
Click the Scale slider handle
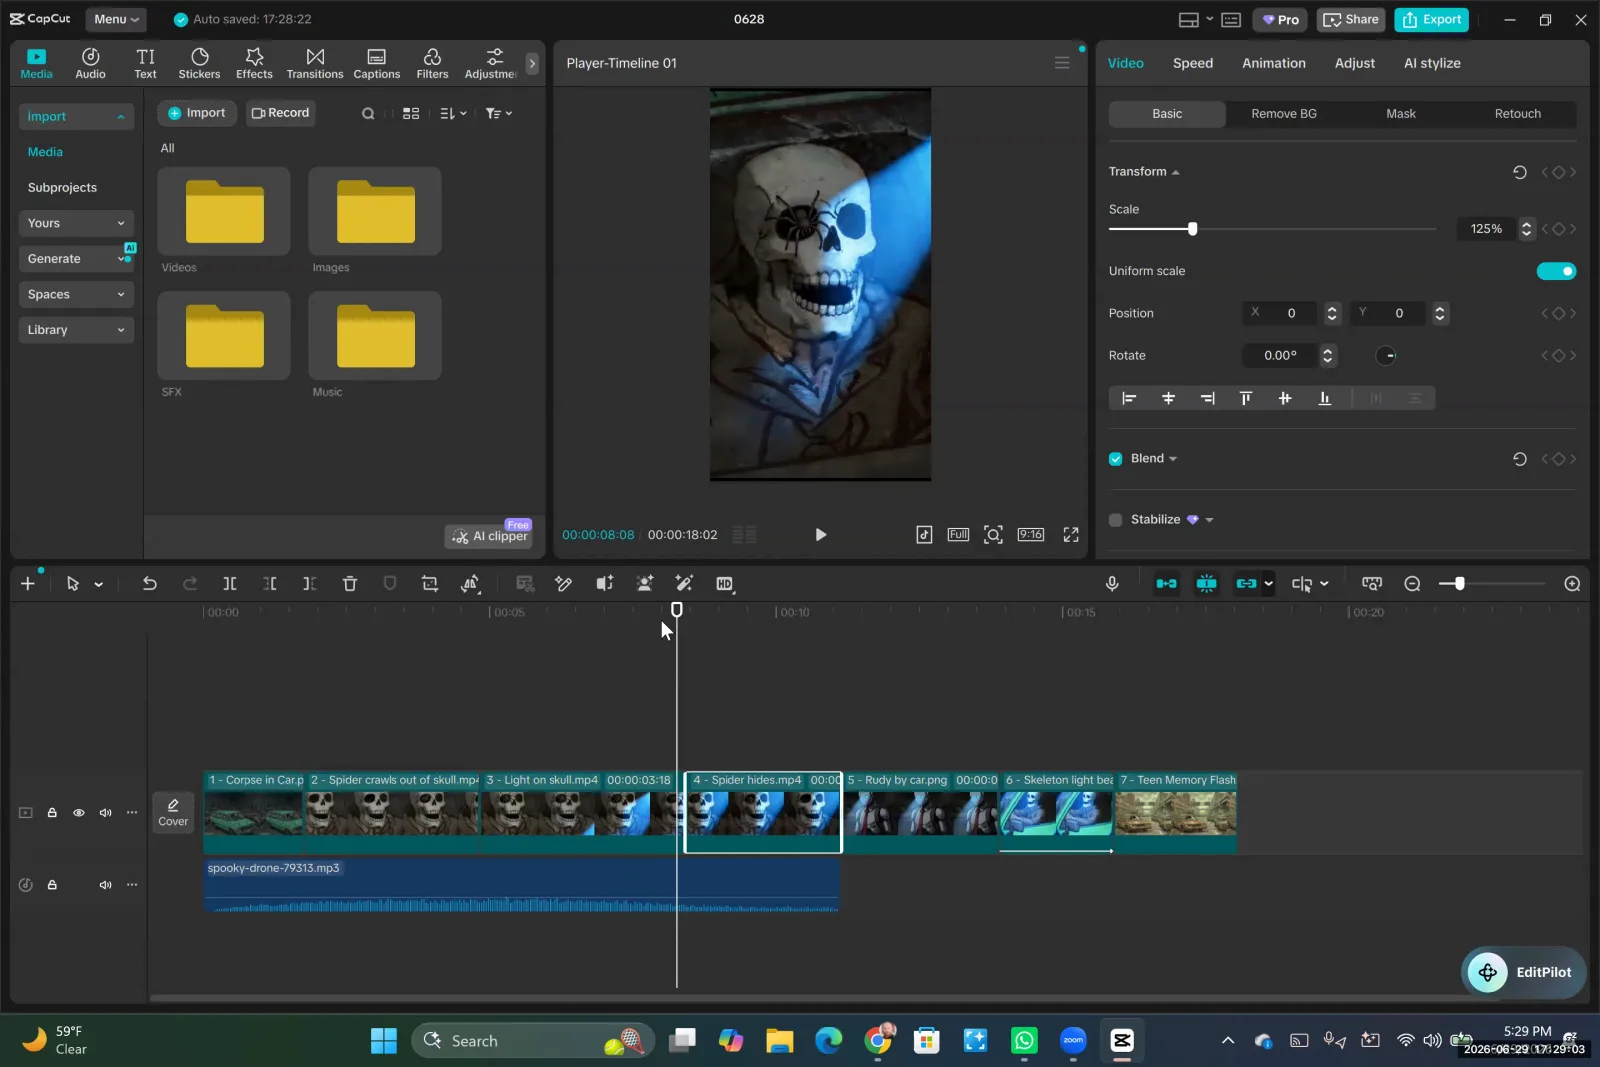[1192, 229]
